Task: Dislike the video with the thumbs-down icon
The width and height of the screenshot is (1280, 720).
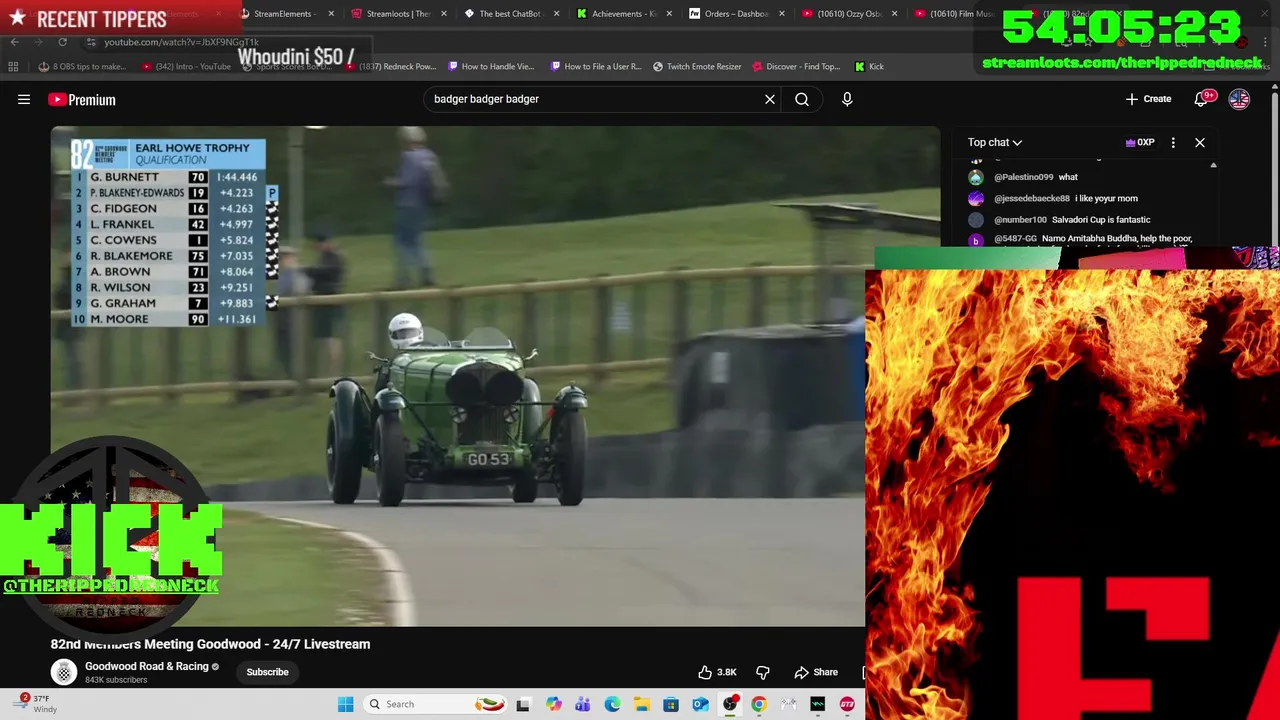Action: click(763, 672)
